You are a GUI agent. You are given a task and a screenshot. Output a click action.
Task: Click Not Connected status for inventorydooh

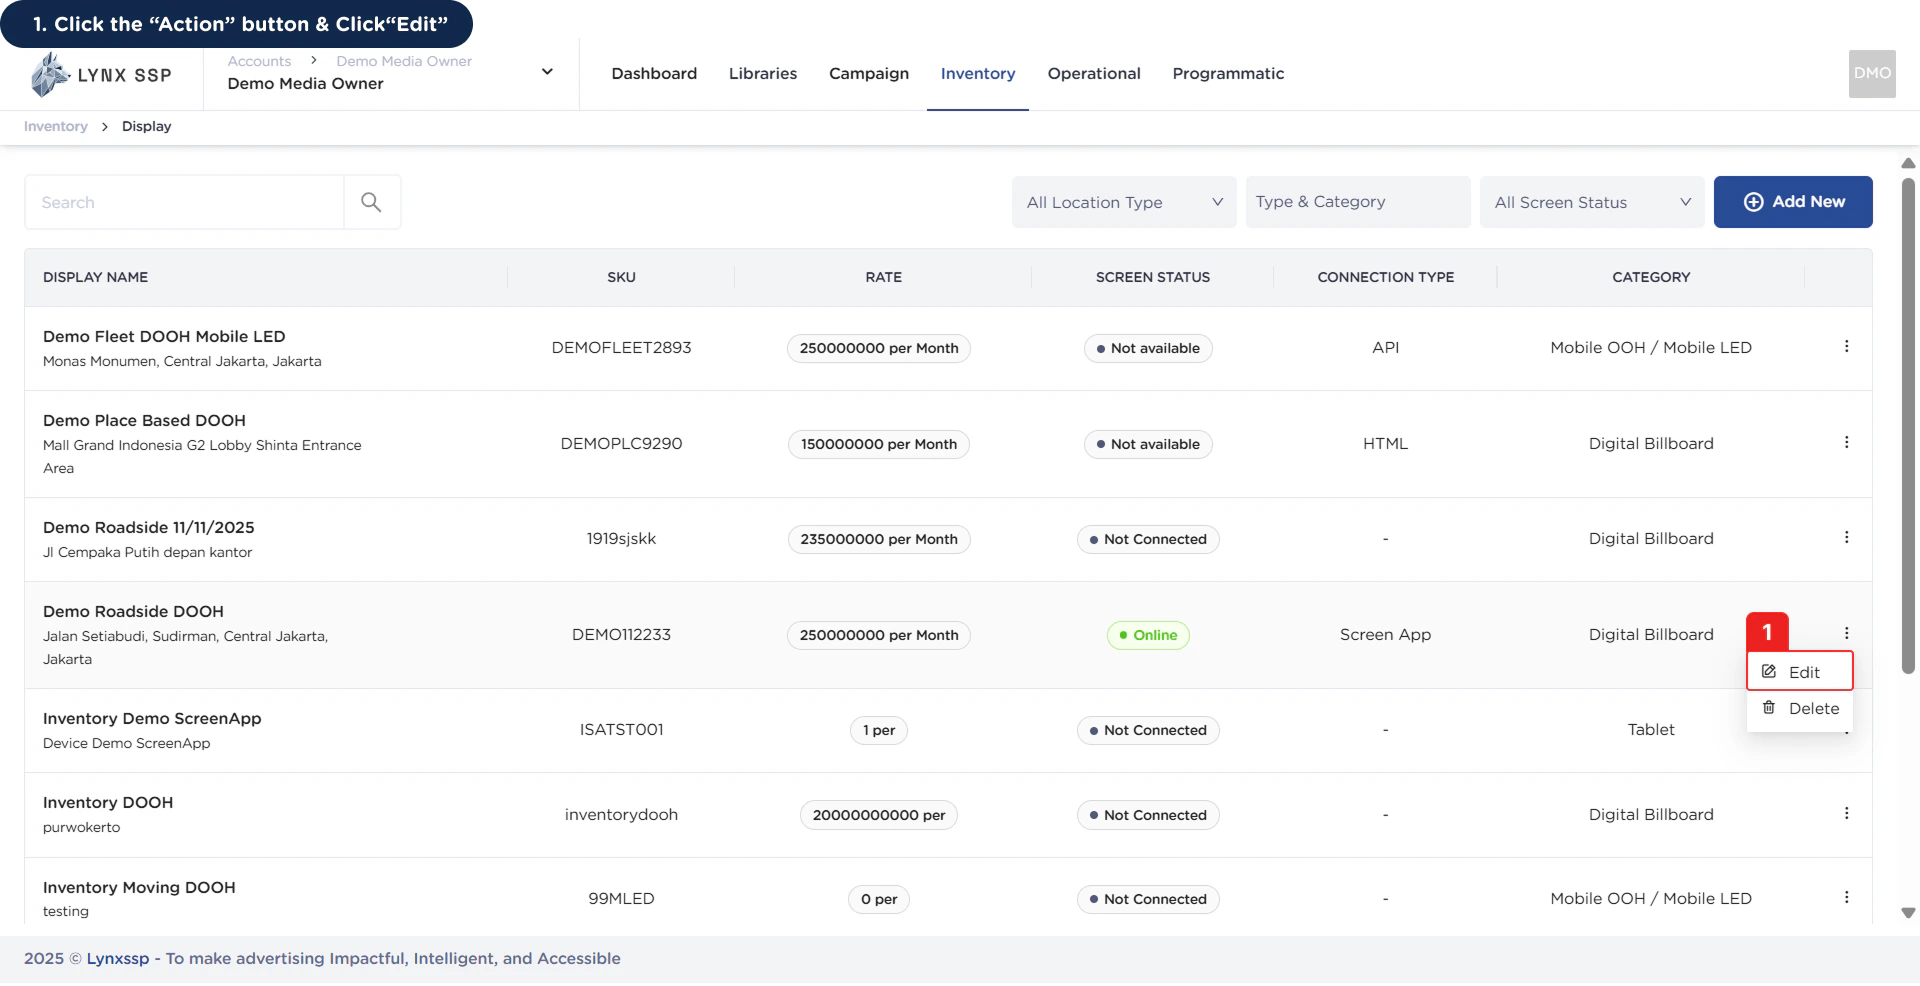1147,815
